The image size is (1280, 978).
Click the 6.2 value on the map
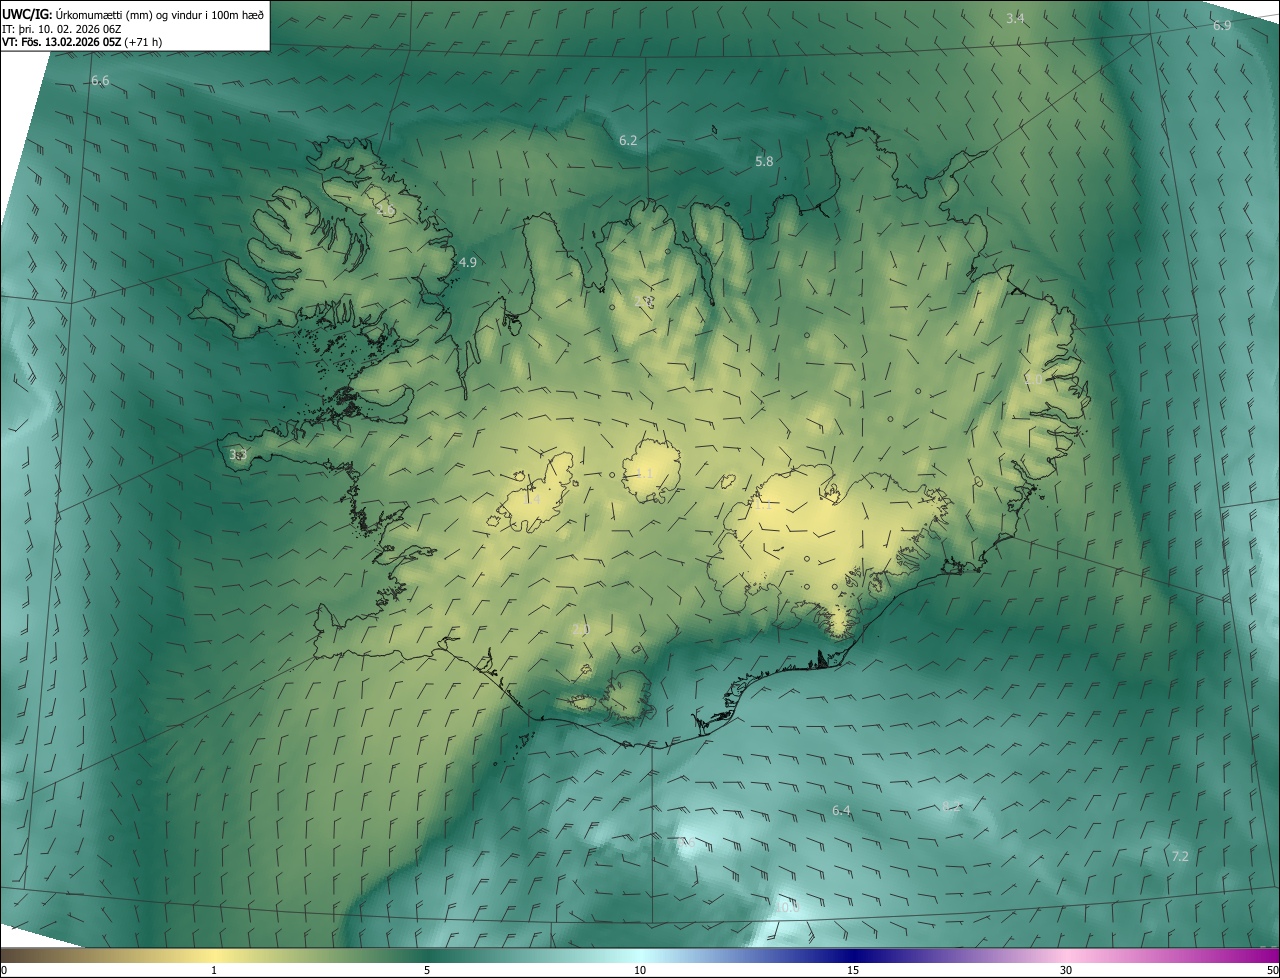628,140
